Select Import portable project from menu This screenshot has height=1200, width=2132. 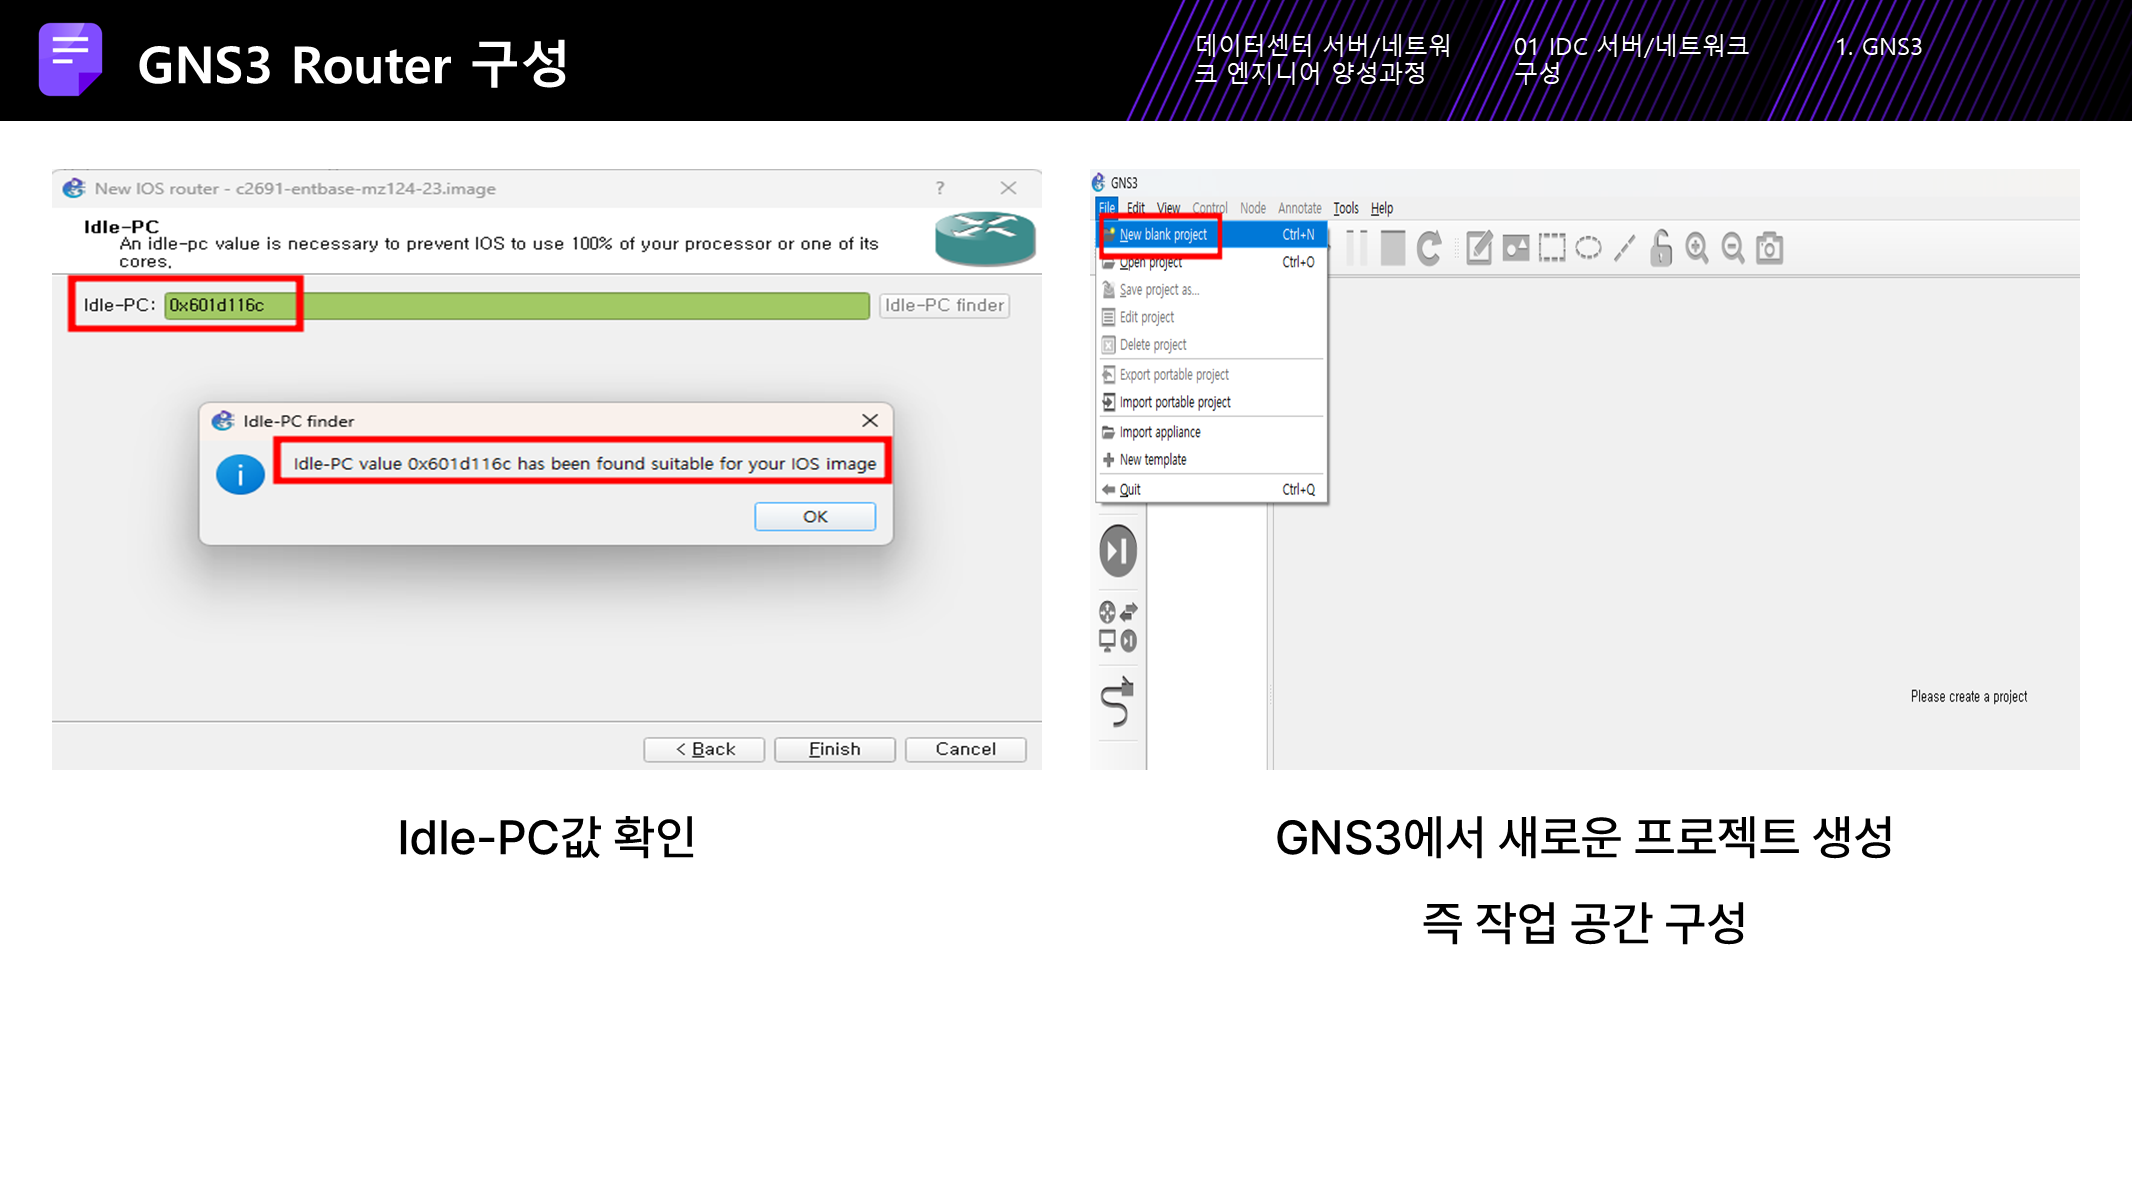pos(1175,402)
